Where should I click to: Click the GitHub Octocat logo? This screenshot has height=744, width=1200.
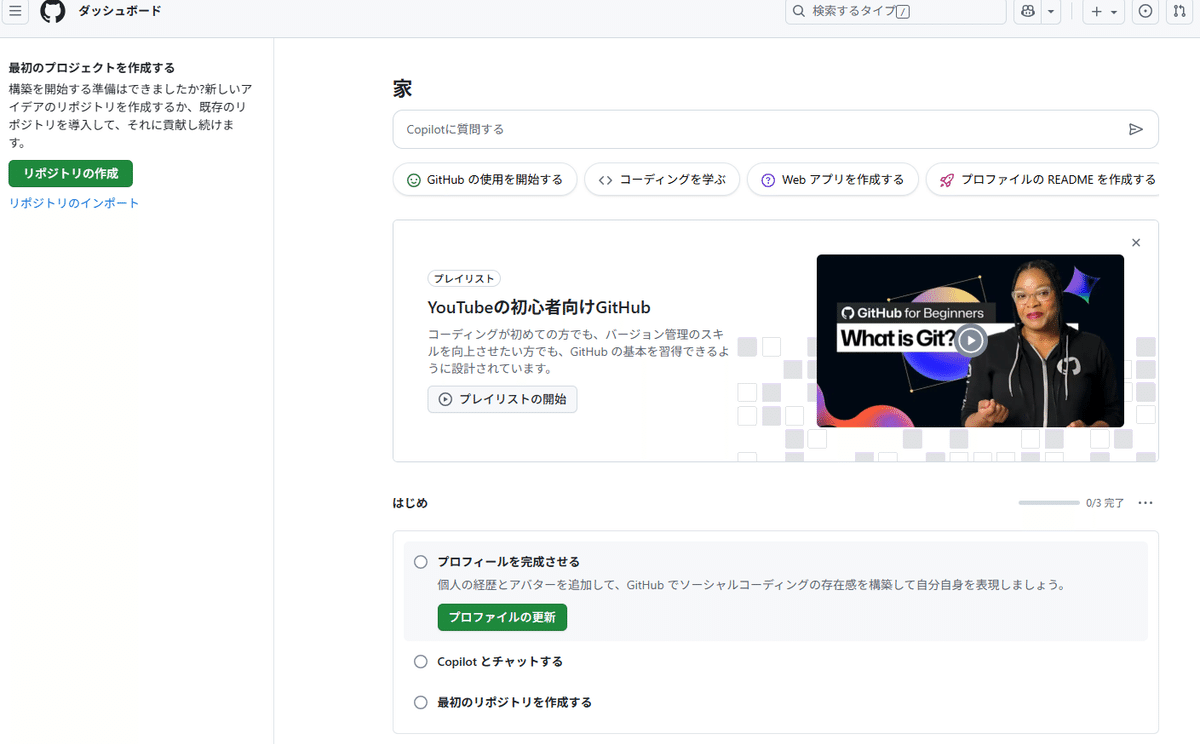click(52, 12)
